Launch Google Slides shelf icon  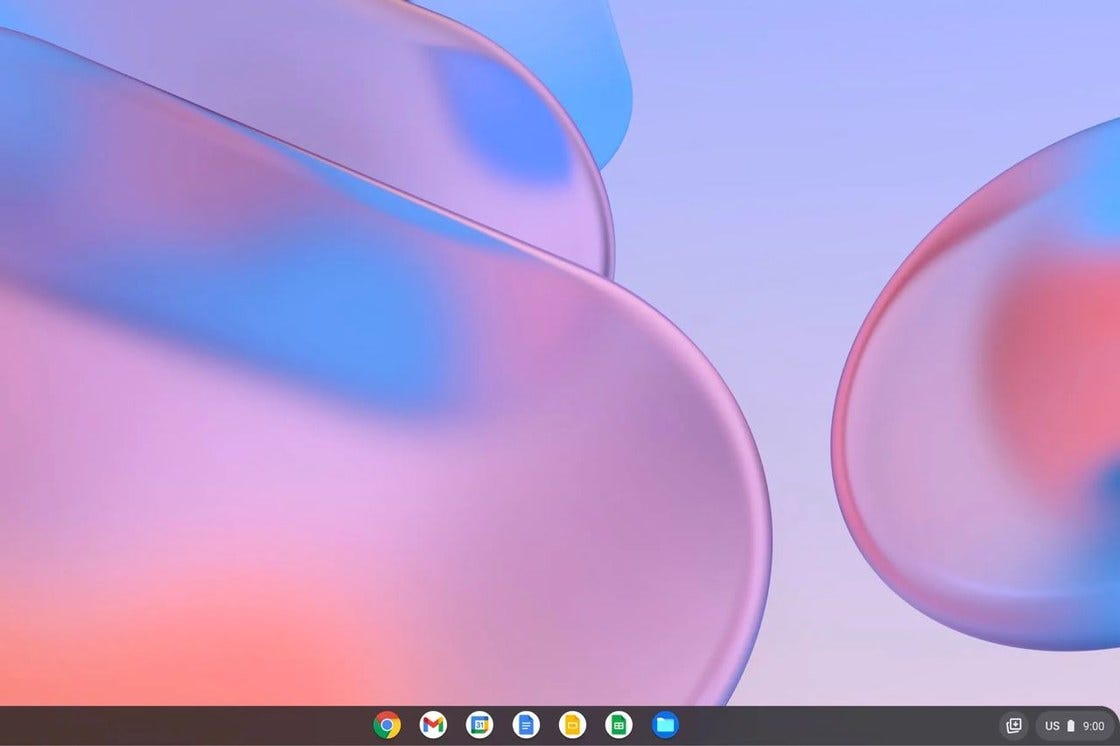pos(572,725)
